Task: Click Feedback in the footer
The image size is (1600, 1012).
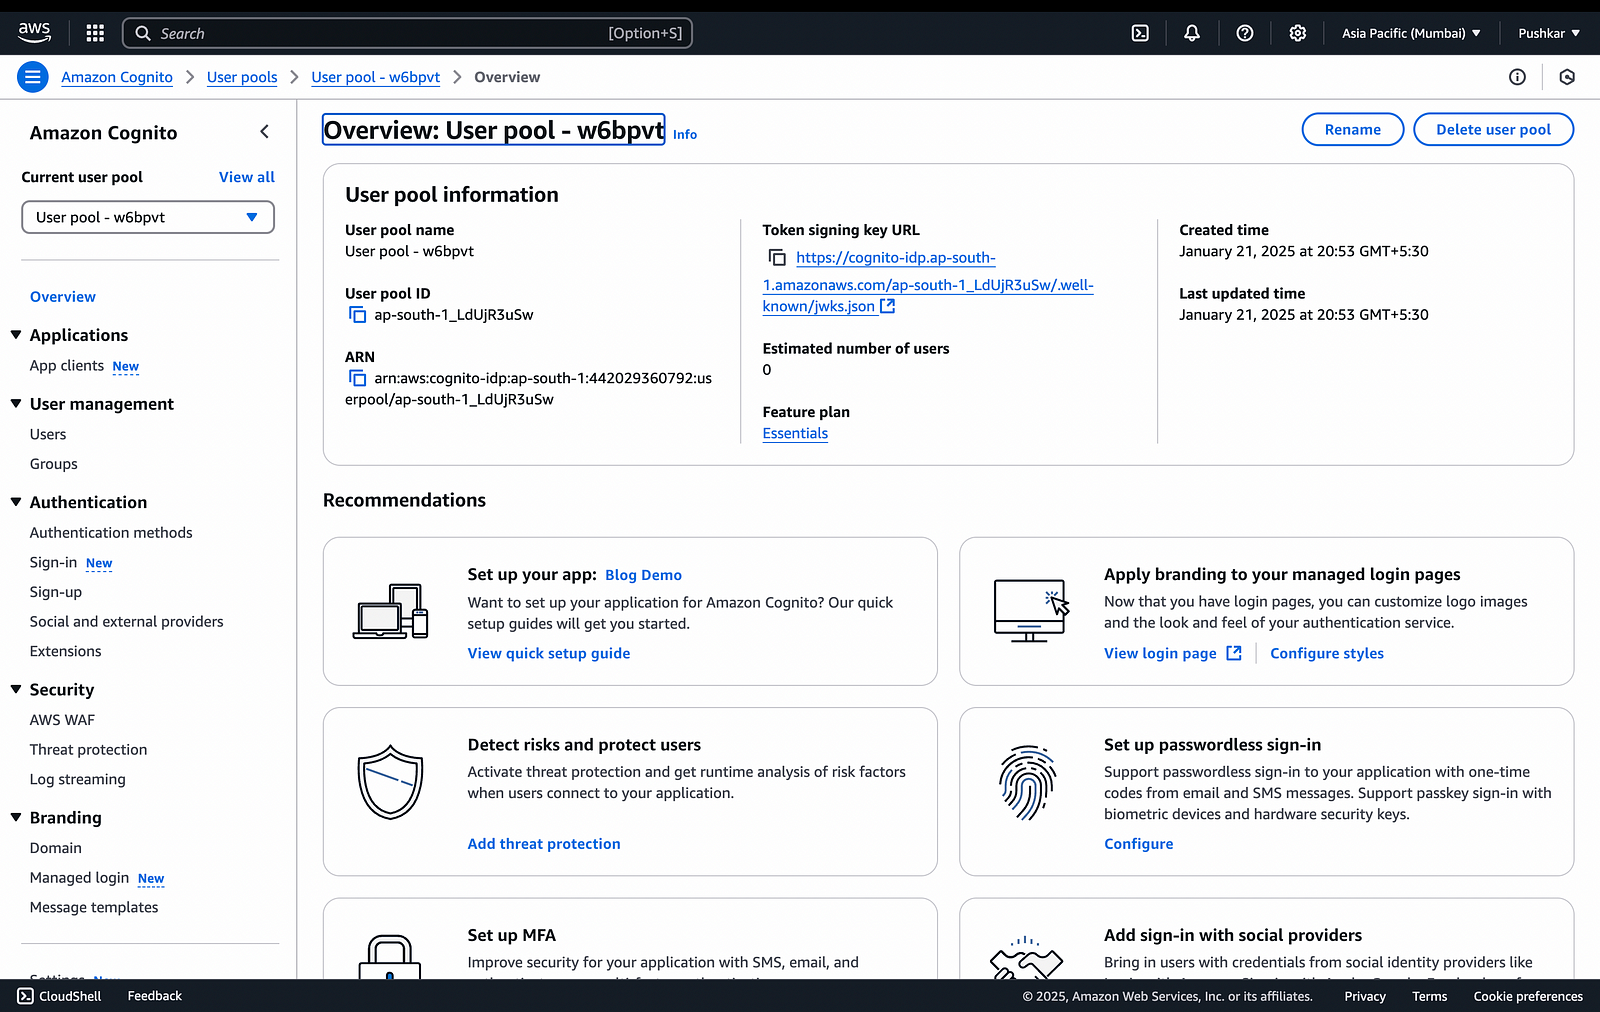Action: [155, 996]
